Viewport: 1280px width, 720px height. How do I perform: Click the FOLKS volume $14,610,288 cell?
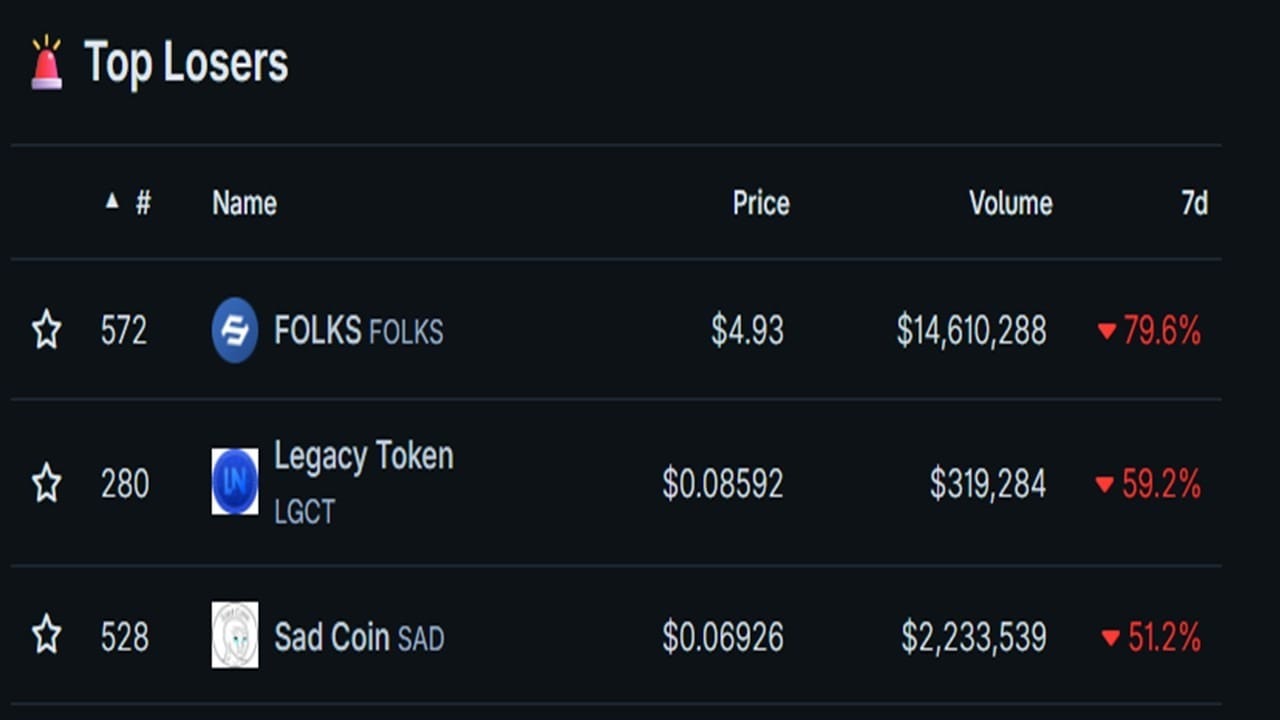point(971,330)
